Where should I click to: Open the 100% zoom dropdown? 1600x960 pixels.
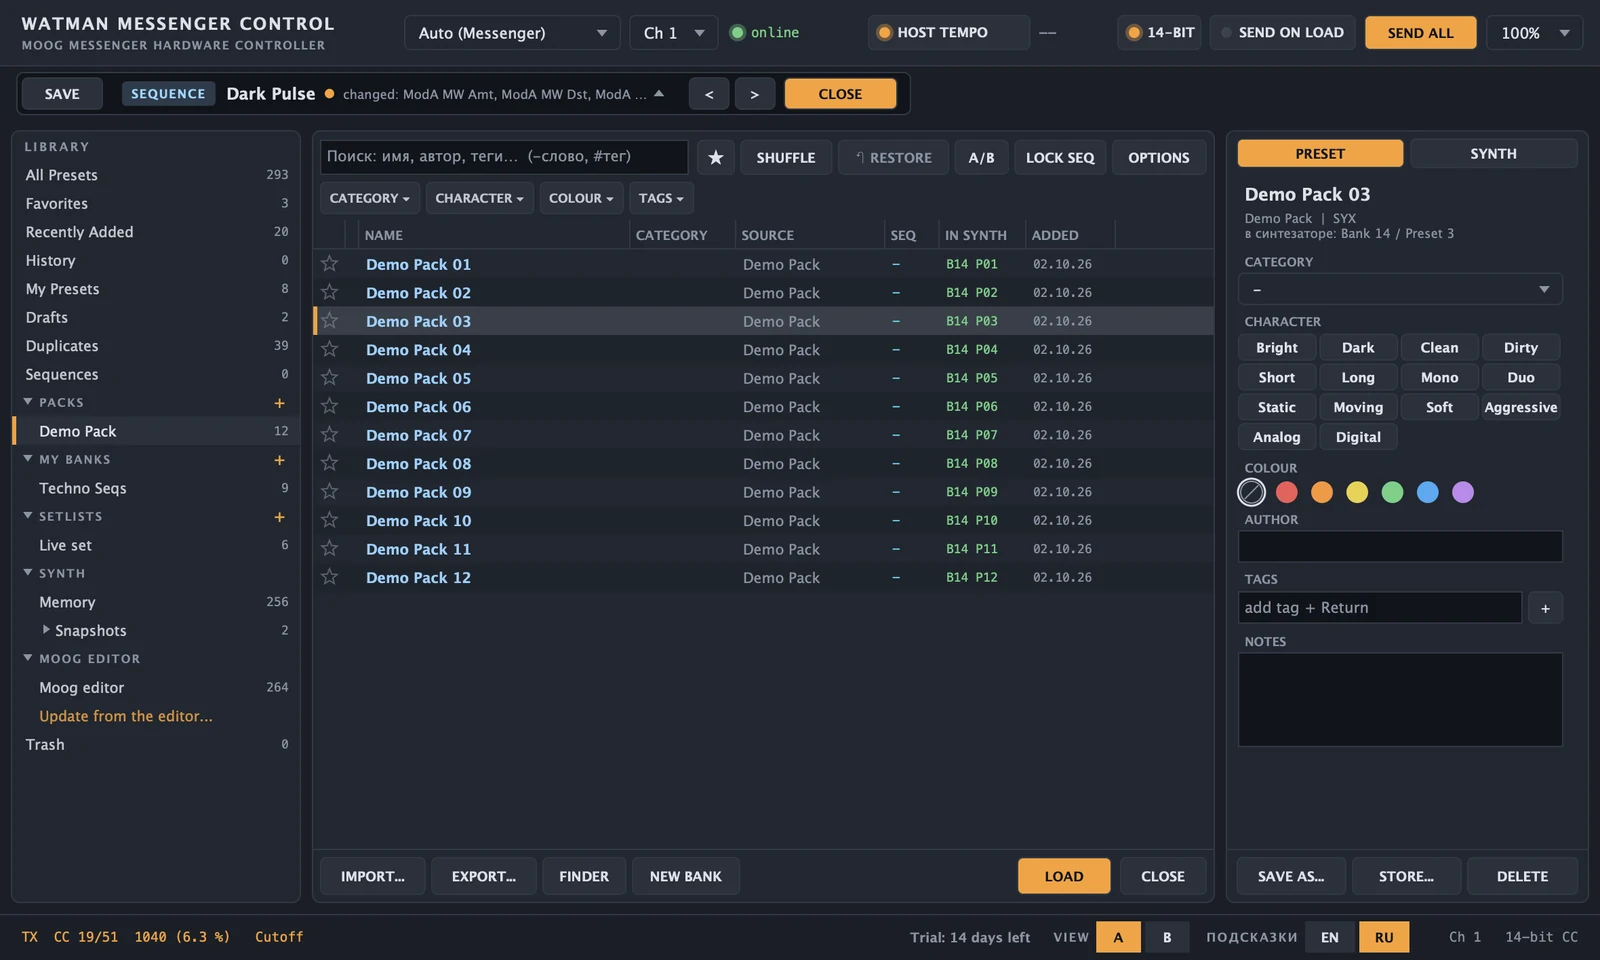point(1534,32)
